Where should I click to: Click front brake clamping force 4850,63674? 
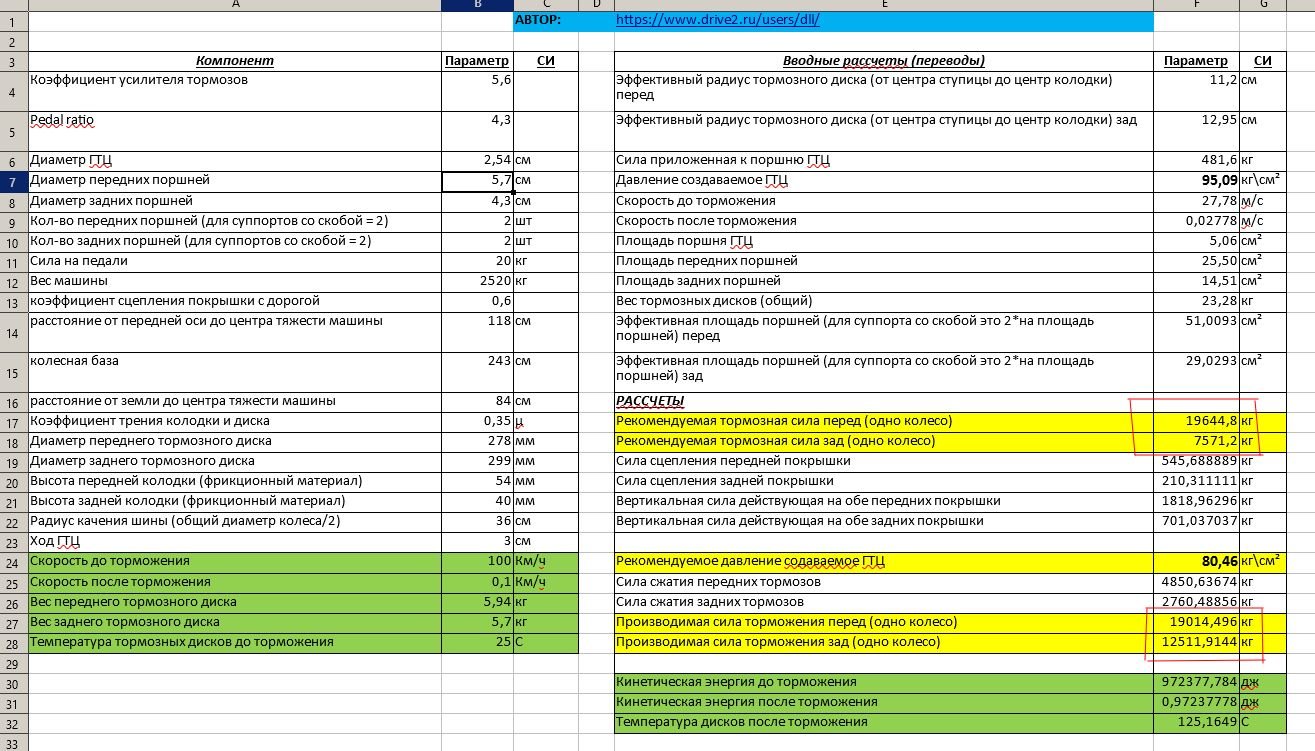point(1196,582)
